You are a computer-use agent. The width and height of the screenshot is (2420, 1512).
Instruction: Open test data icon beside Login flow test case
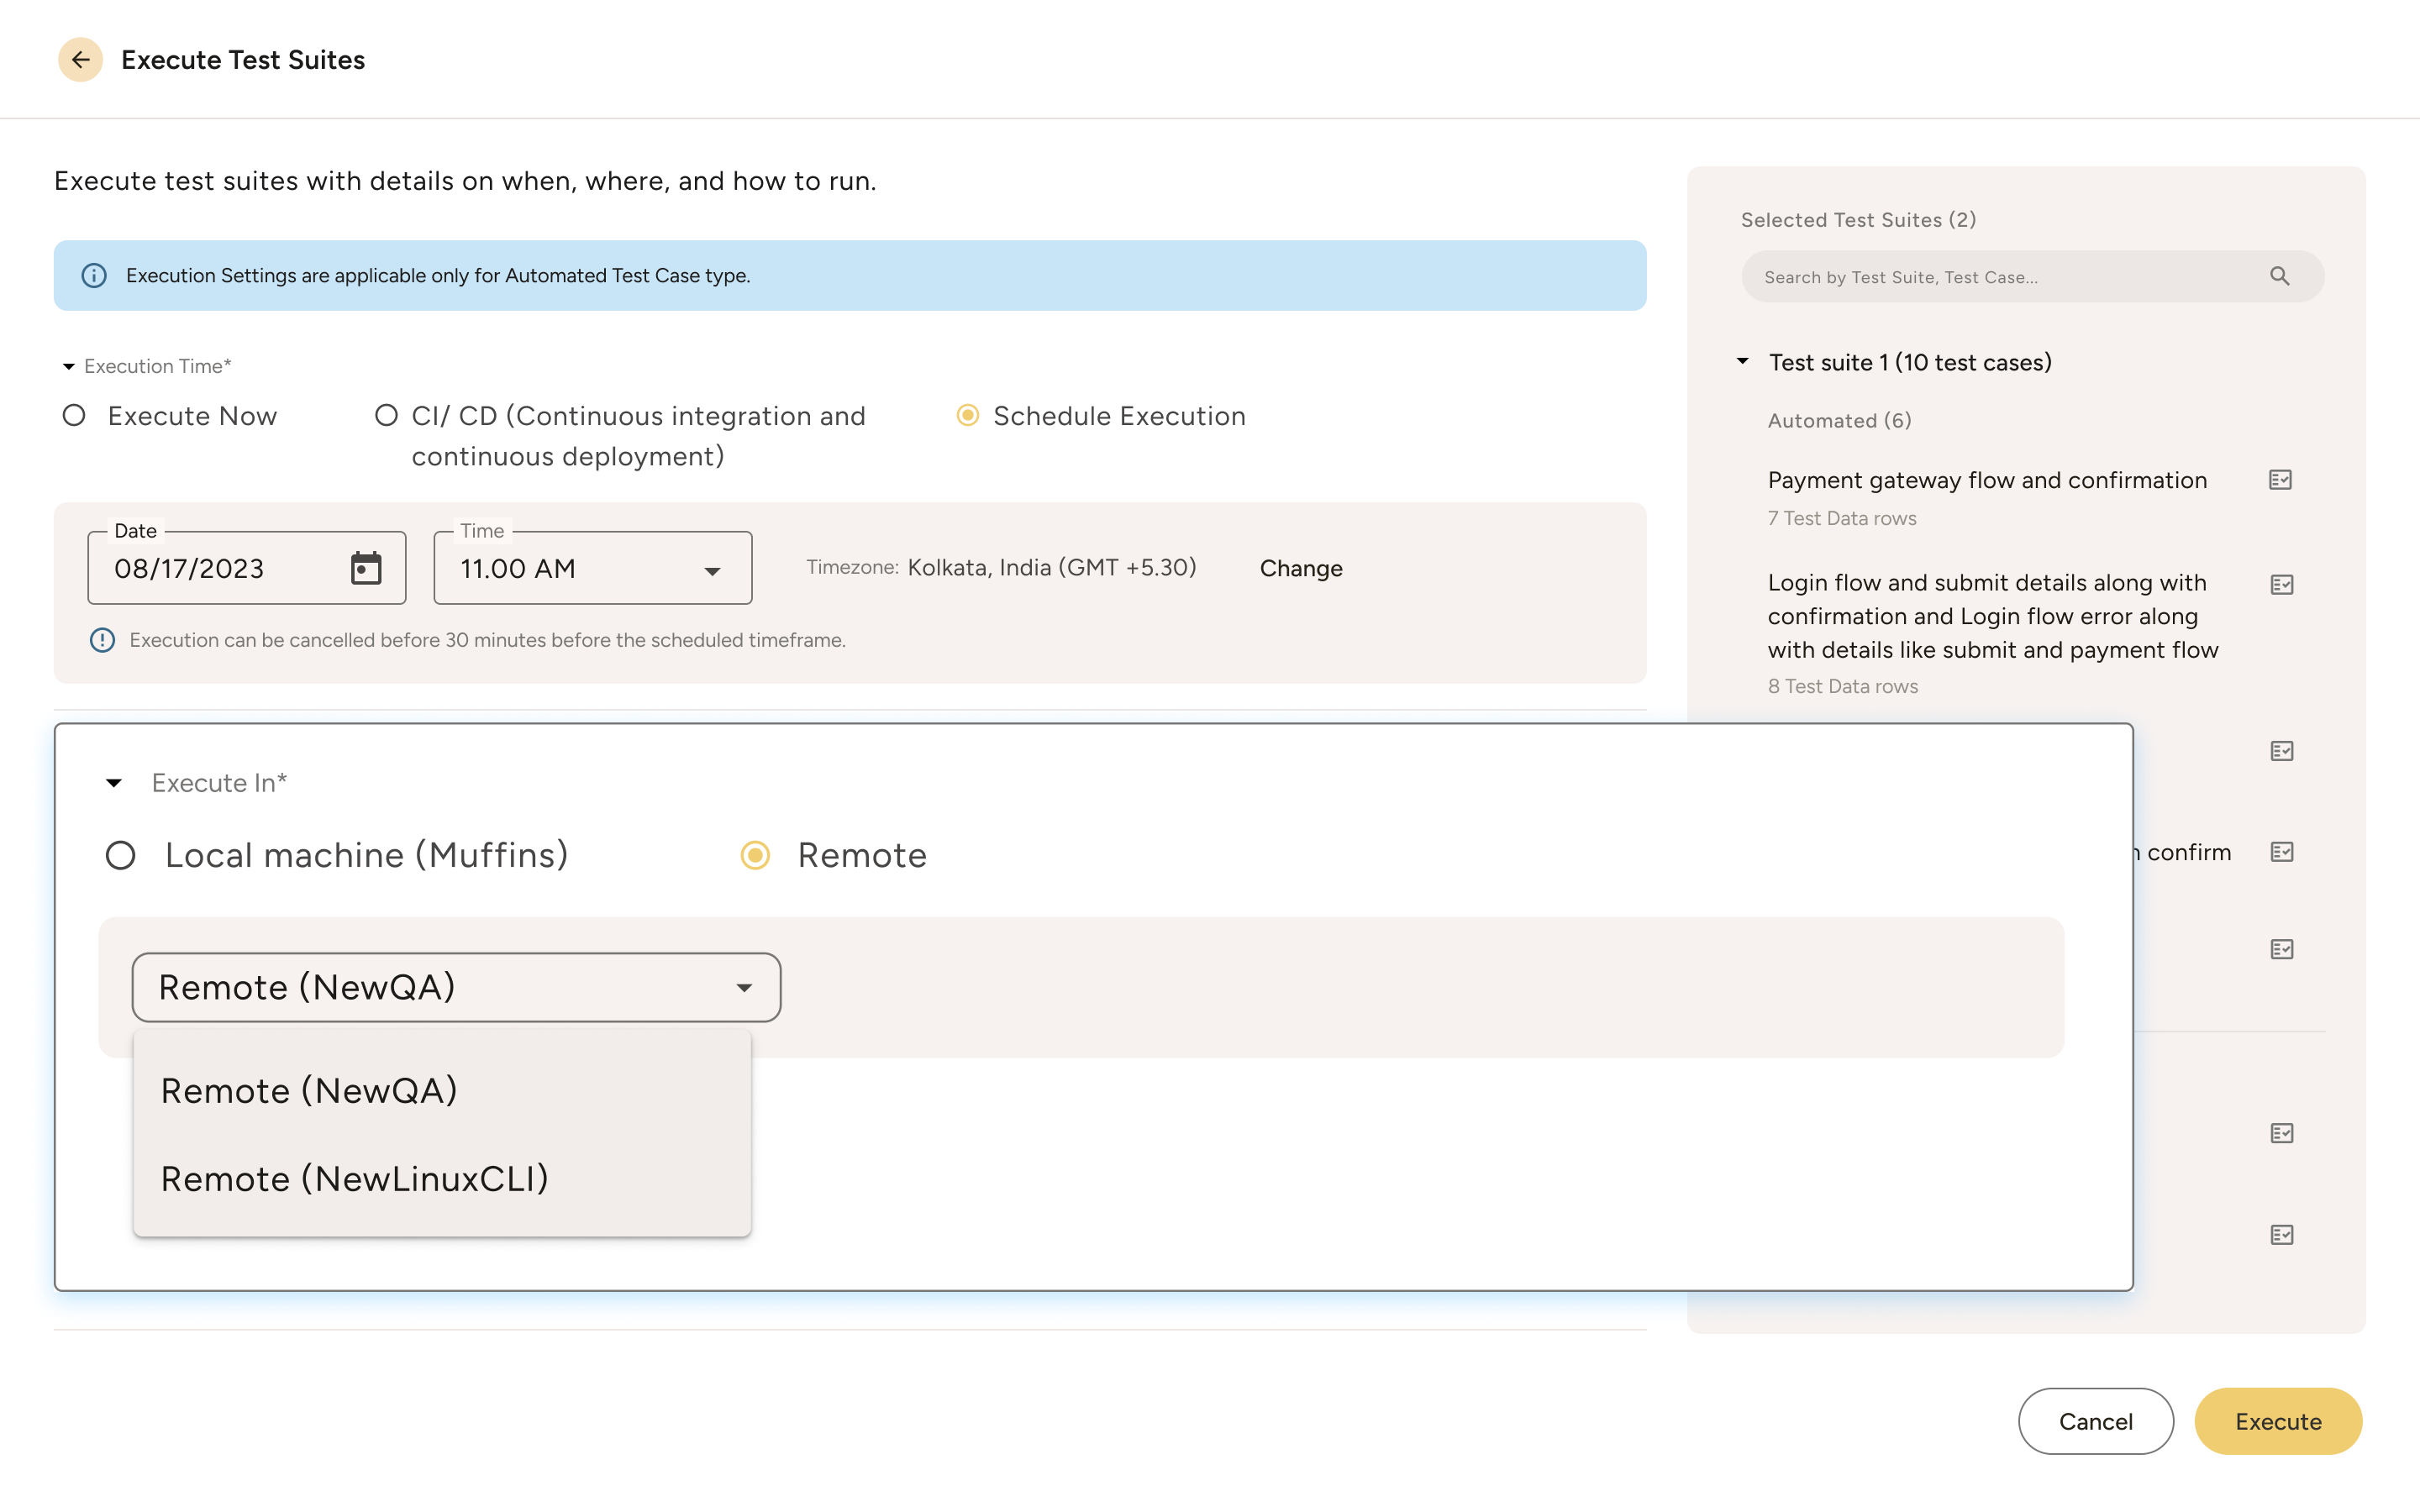(x=2283, y=584)
